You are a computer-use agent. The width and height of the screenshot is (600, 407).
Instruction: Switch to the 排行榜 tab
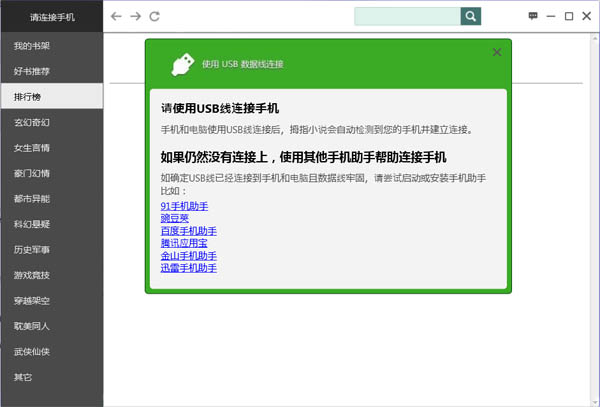tap(28, 97)
